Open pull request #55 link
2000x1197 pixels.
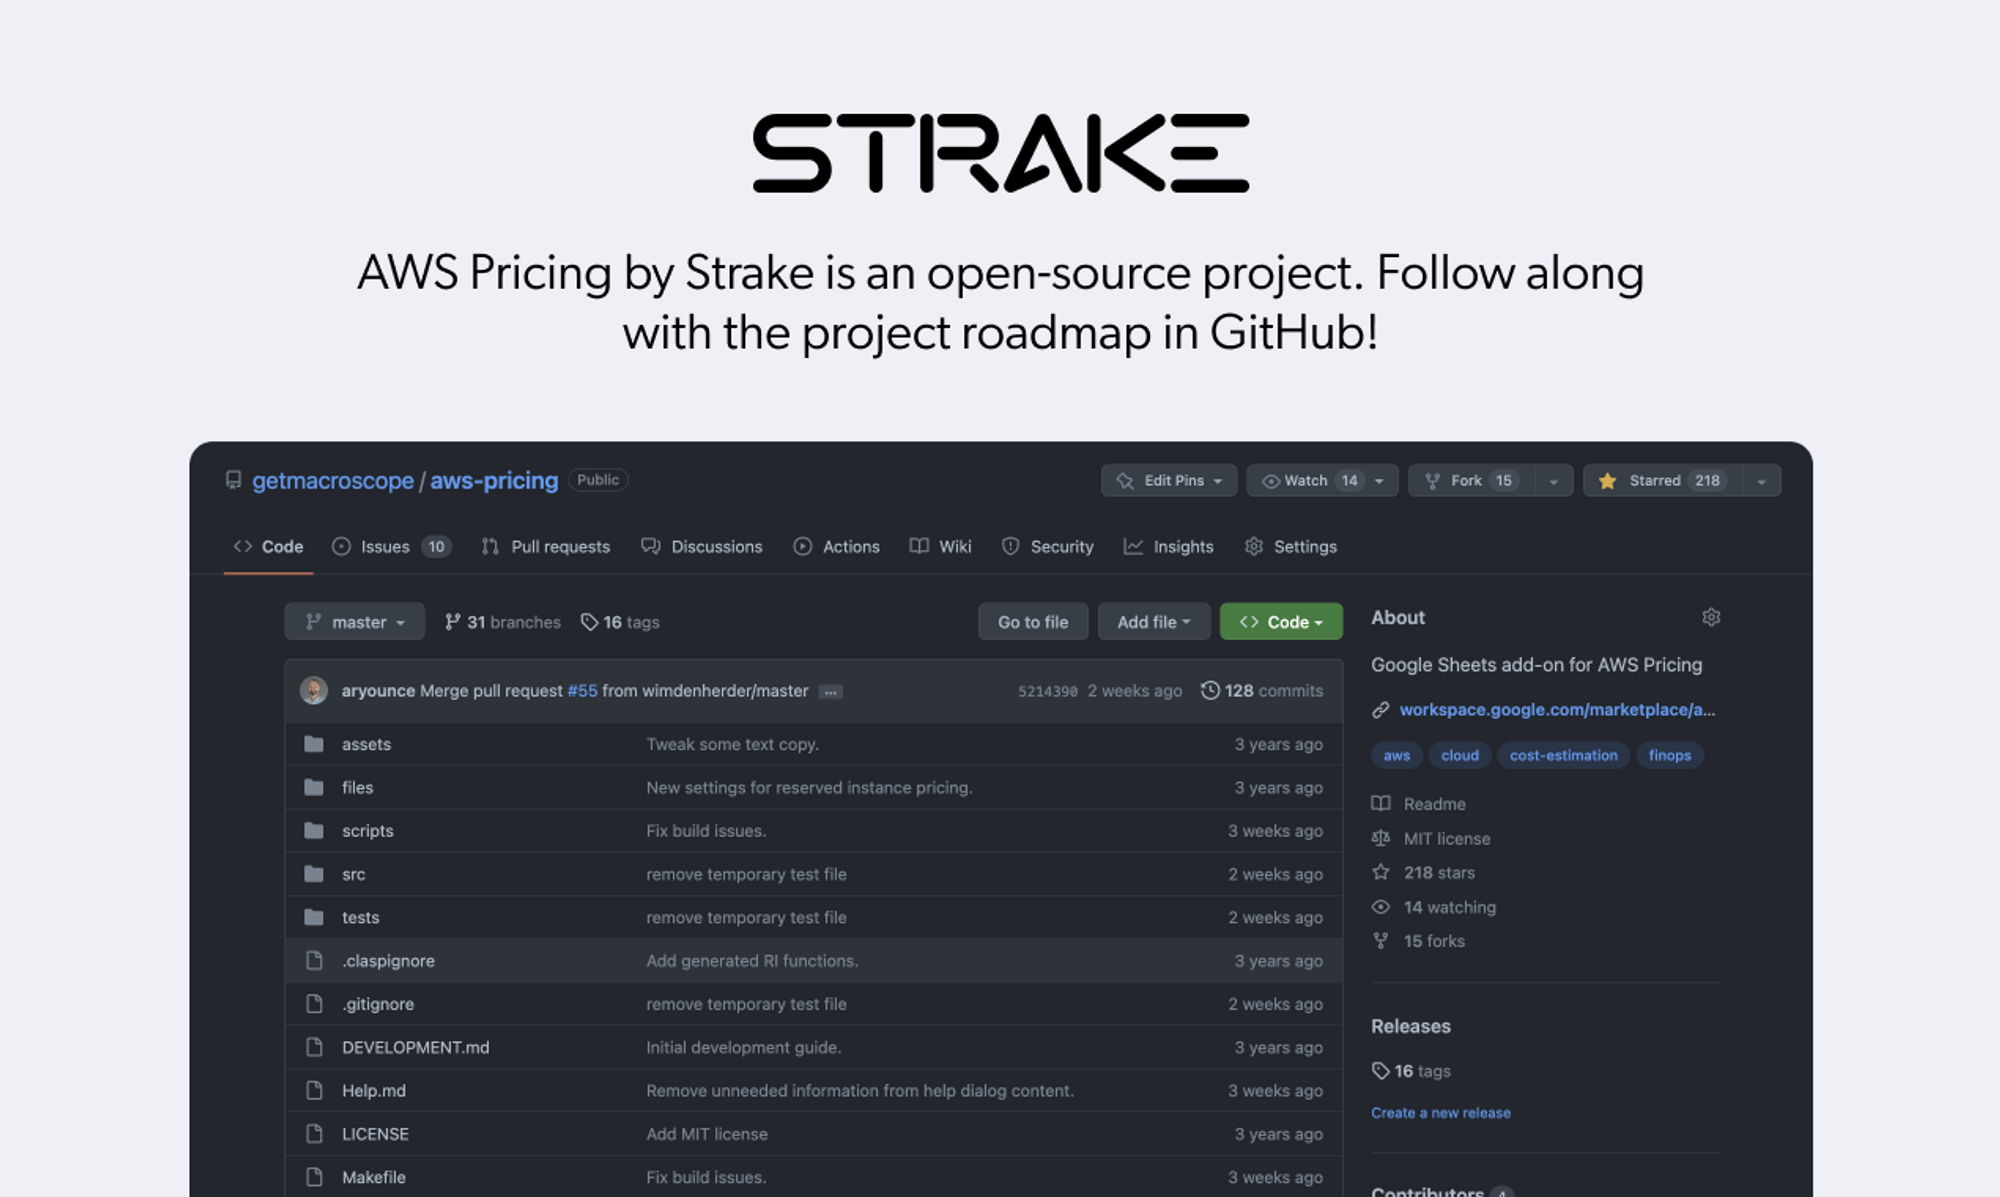582,691
